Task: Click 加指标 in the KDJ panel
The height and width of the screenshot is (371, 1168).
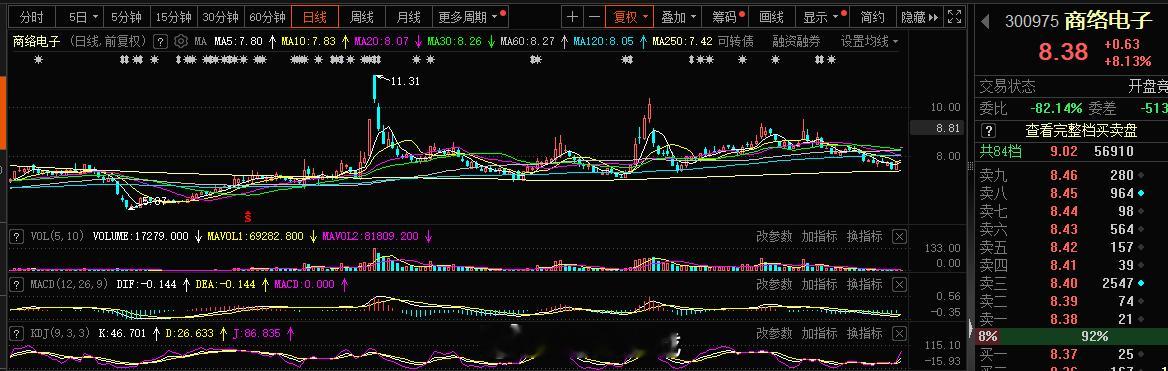Action: tap(819, 333)
